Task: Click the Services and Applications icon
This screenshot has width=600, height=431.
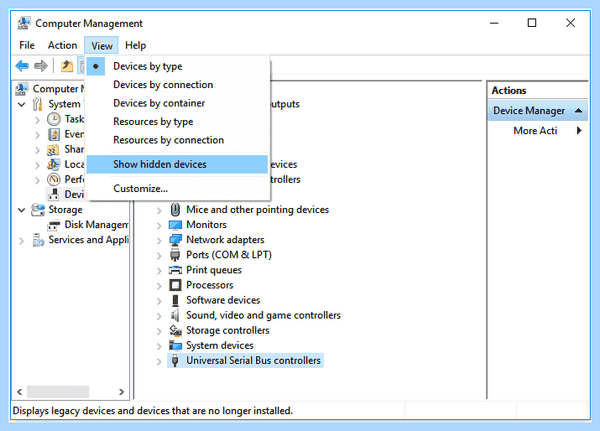Action: click(x=38, y=240)
